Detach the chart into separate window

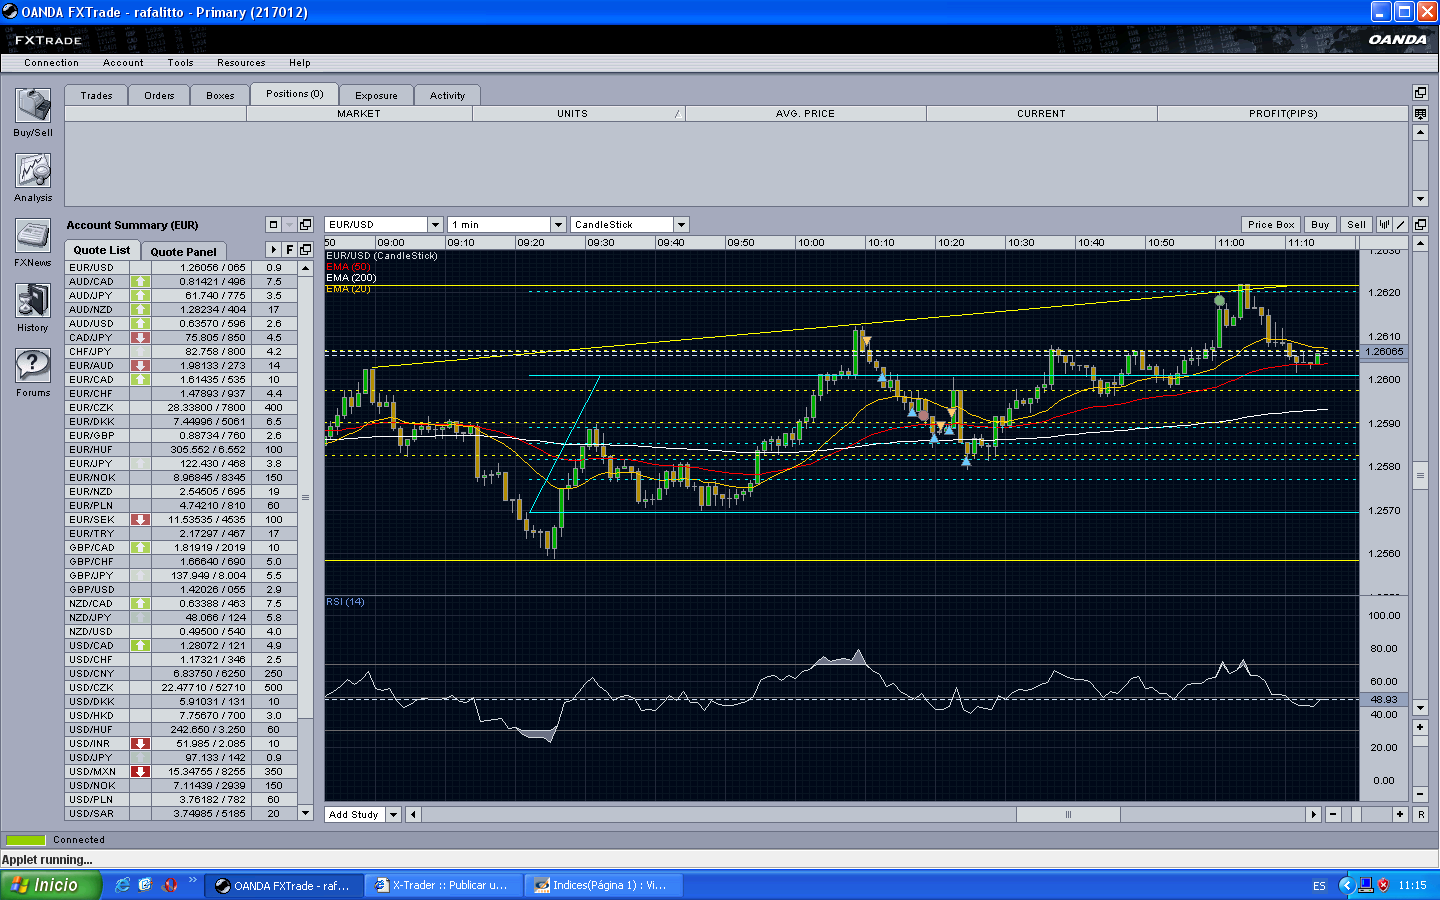1420,225
